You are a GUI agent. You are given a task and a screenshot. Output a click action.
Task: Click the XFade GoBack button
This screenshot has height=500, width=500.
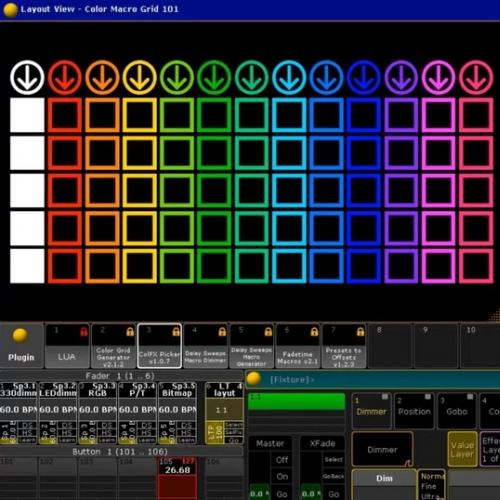pyautogui.click(x=333, y=476)
